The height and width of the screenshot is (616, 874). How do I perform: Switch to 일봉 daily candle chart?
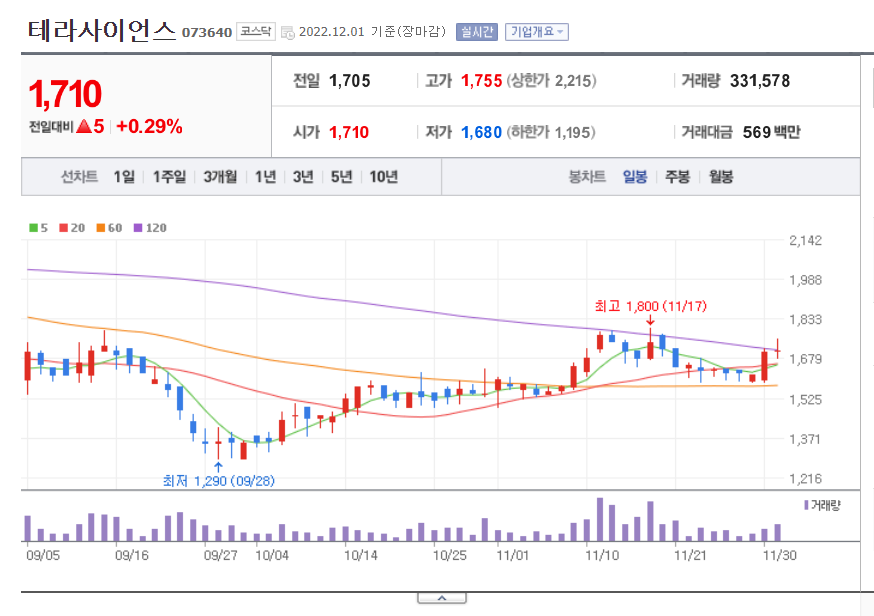coord(635,177)
